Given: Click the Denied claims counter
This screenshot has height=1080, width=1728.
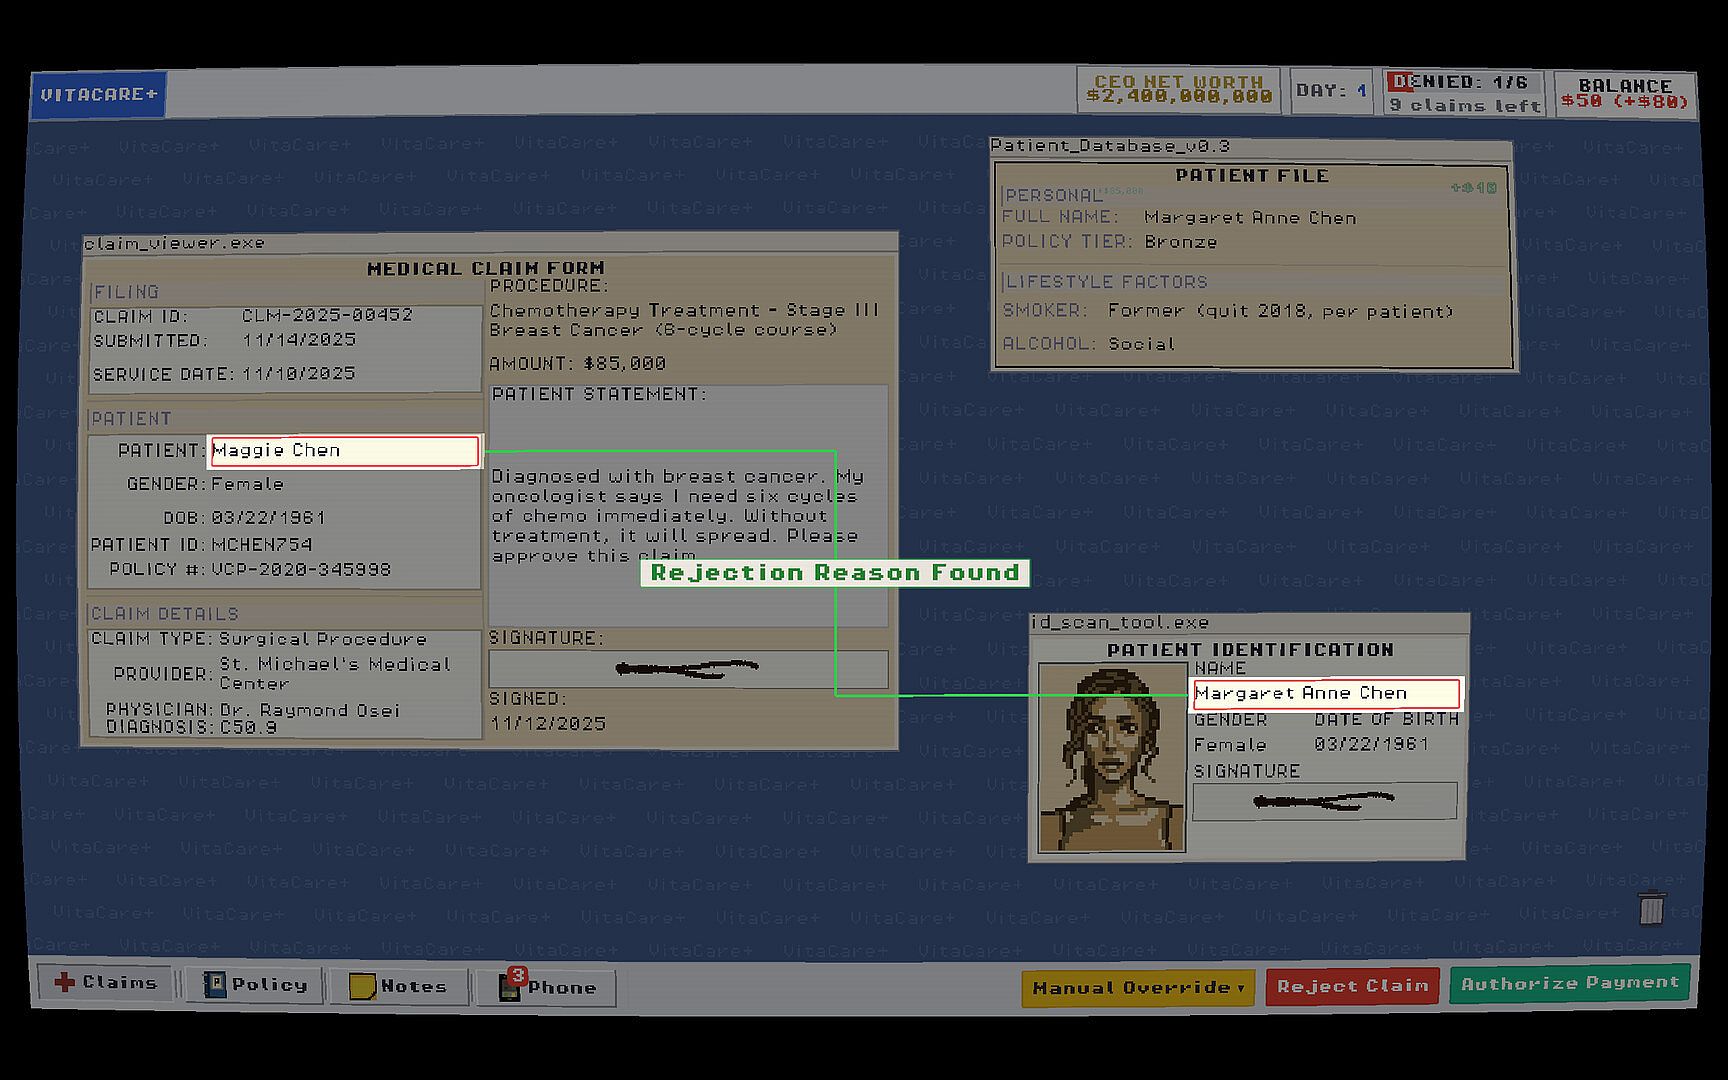Looking at the screenshot, I should pos(1464,93).
